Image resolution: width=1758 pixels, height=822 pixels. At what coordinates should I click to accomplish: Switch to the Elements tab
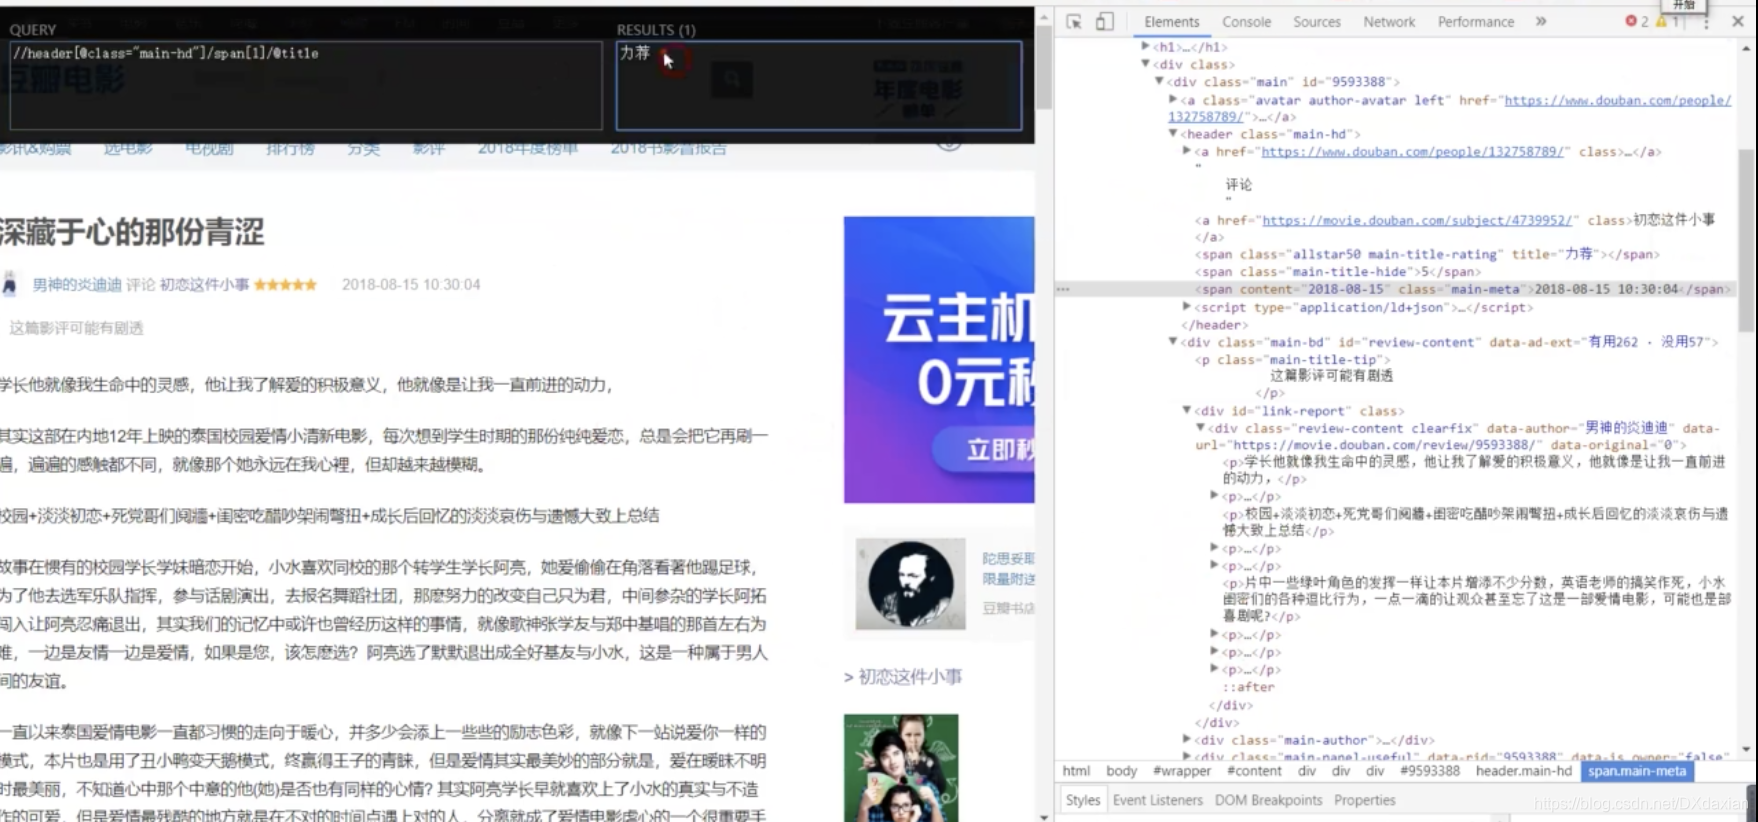click(1171, 21)
